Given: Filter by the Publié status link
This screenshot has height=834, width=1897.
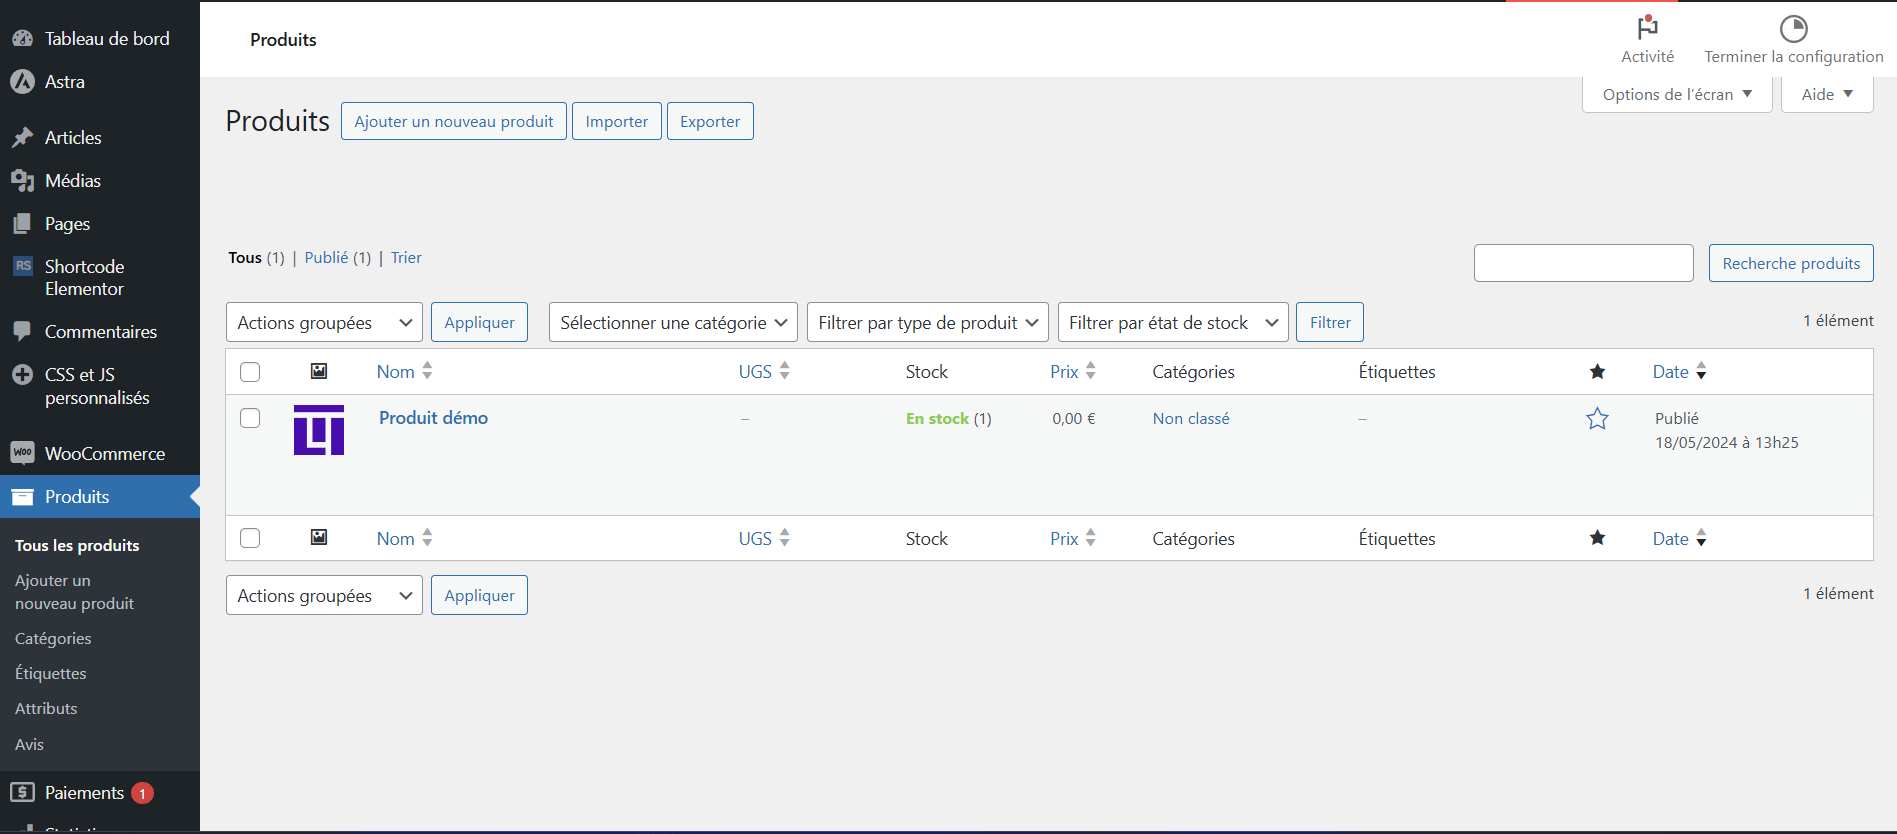Looking at the screenshot, I should tap(326, 257).
